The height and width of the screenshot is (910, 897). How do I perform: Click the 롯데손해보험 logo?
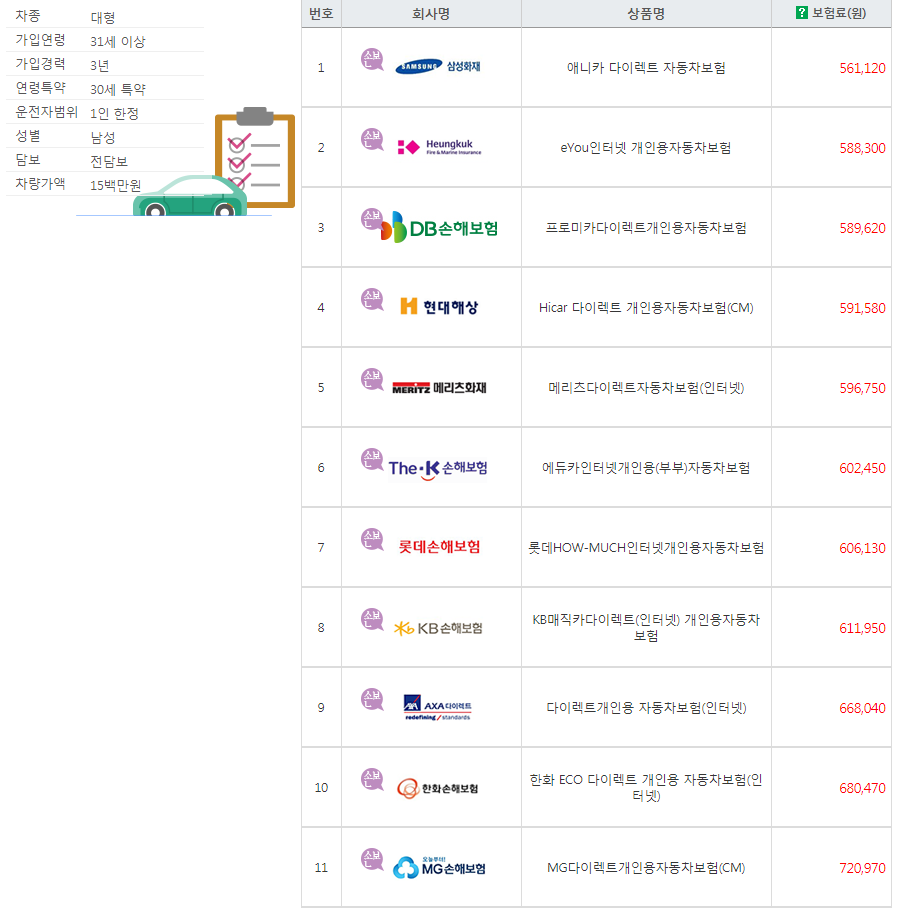(439, 547)
